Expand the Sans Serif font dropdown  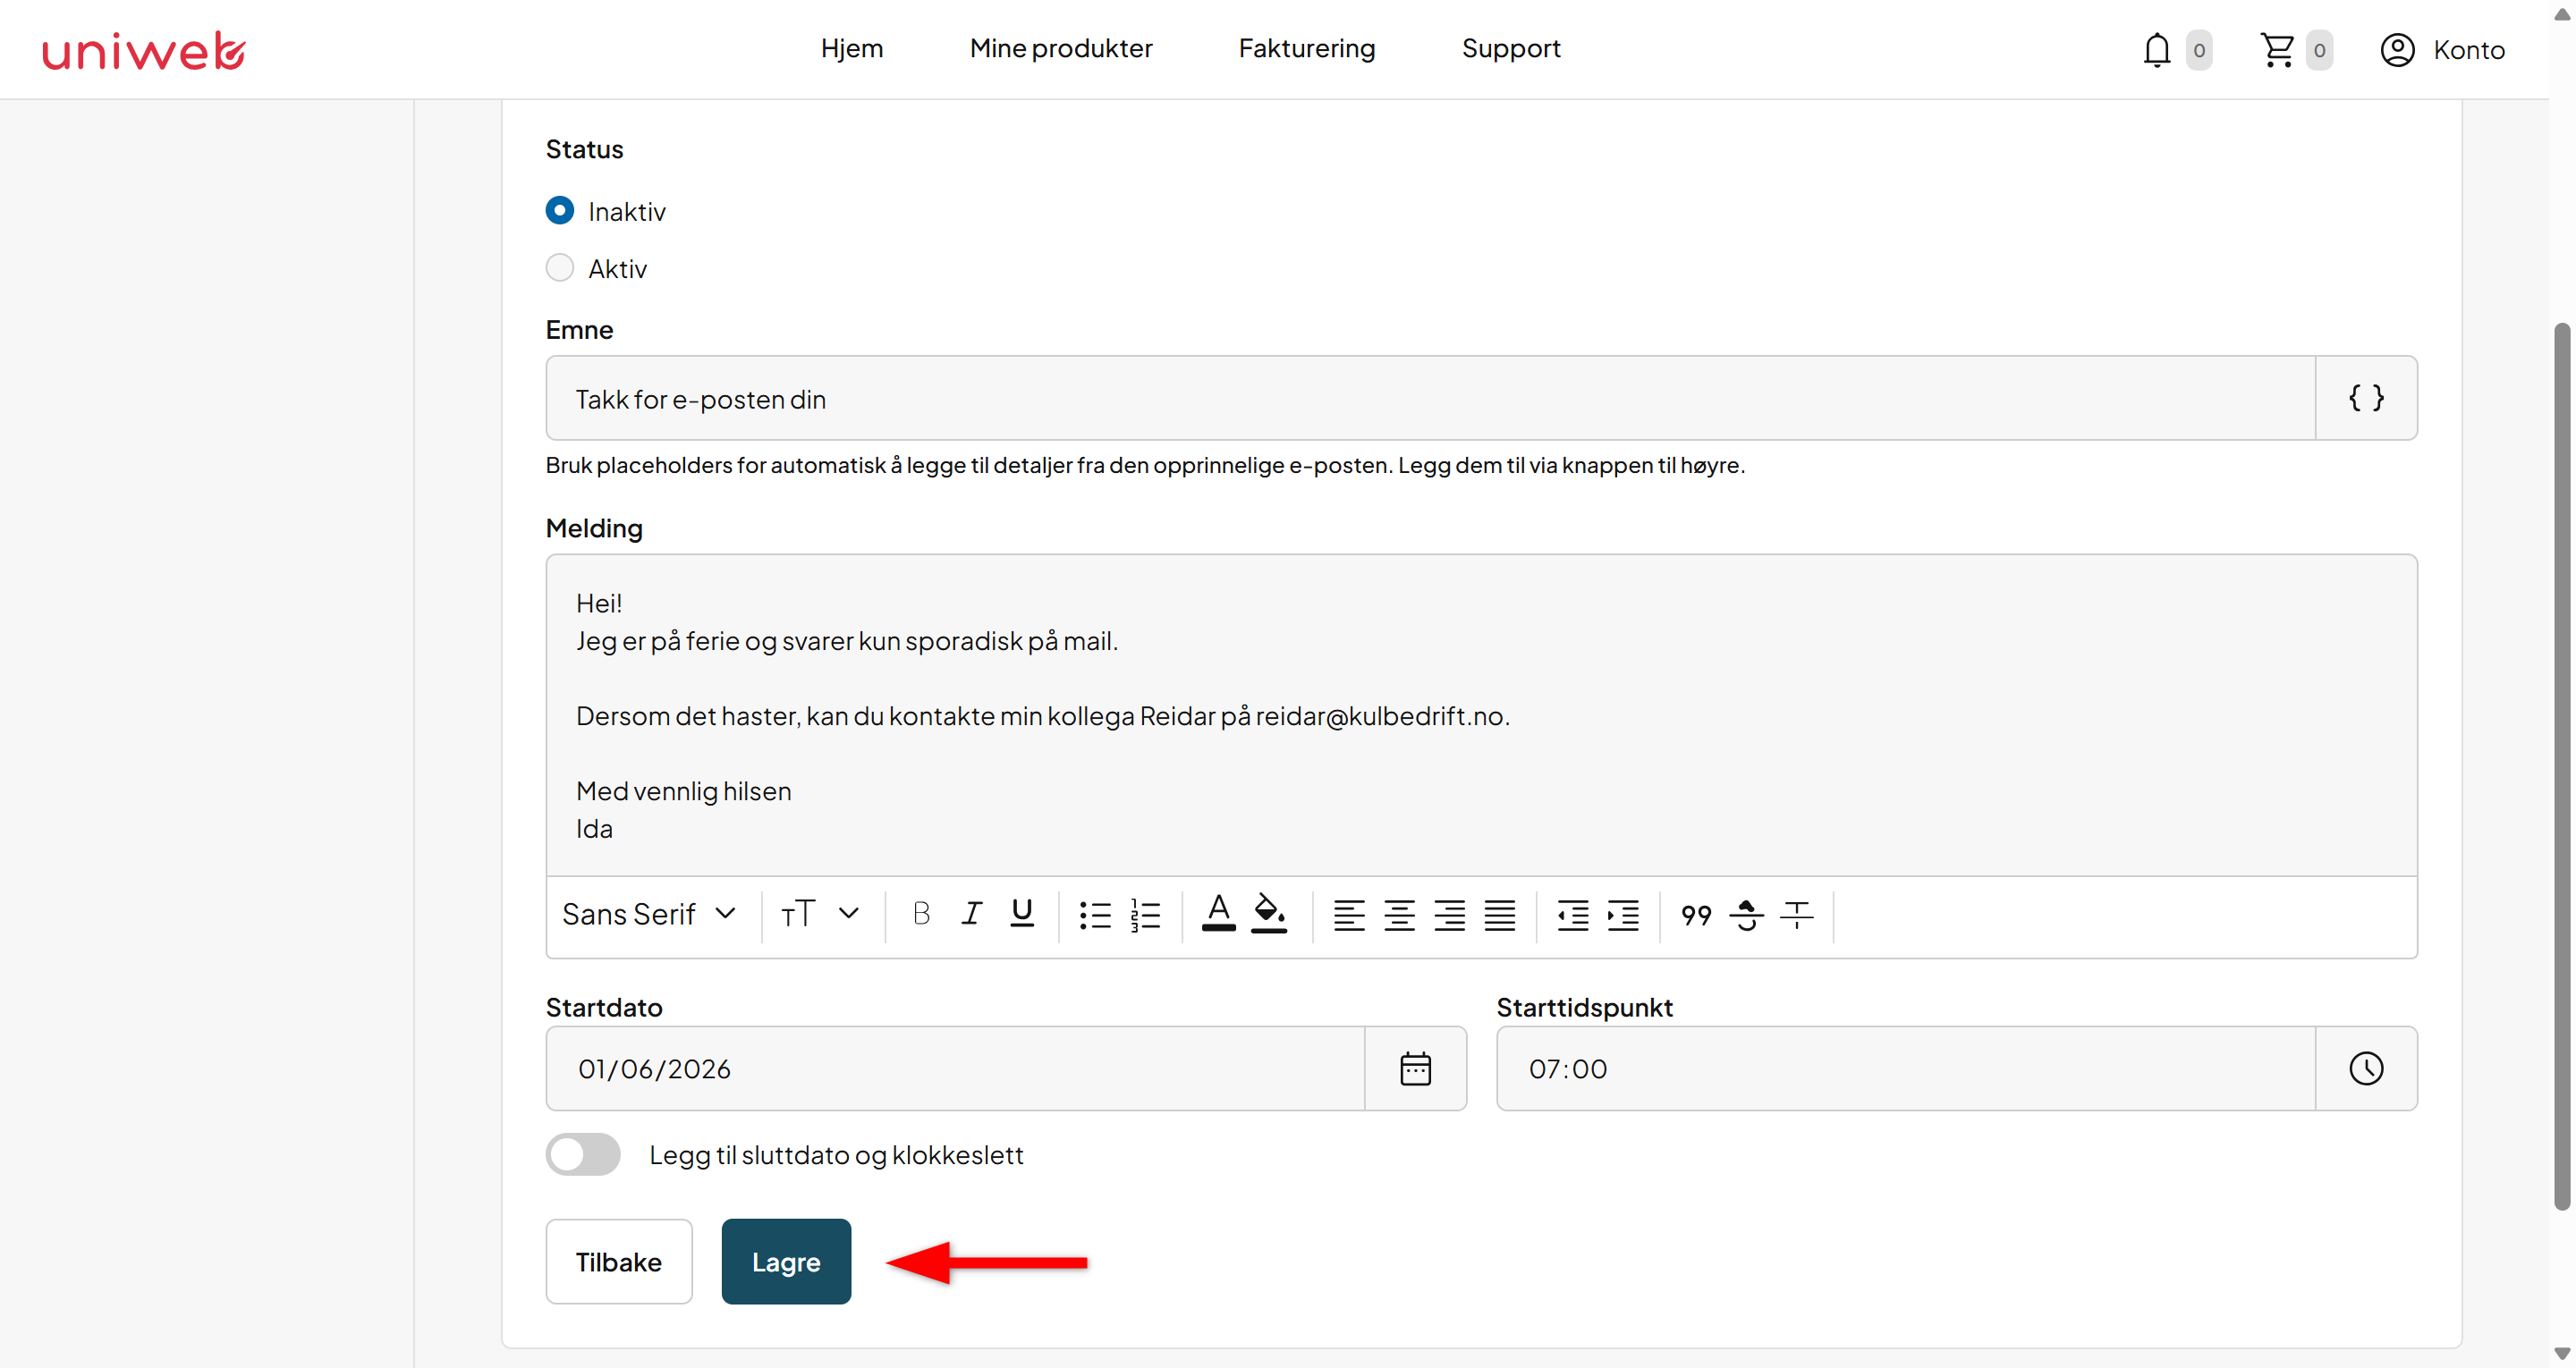click(649, 914)
